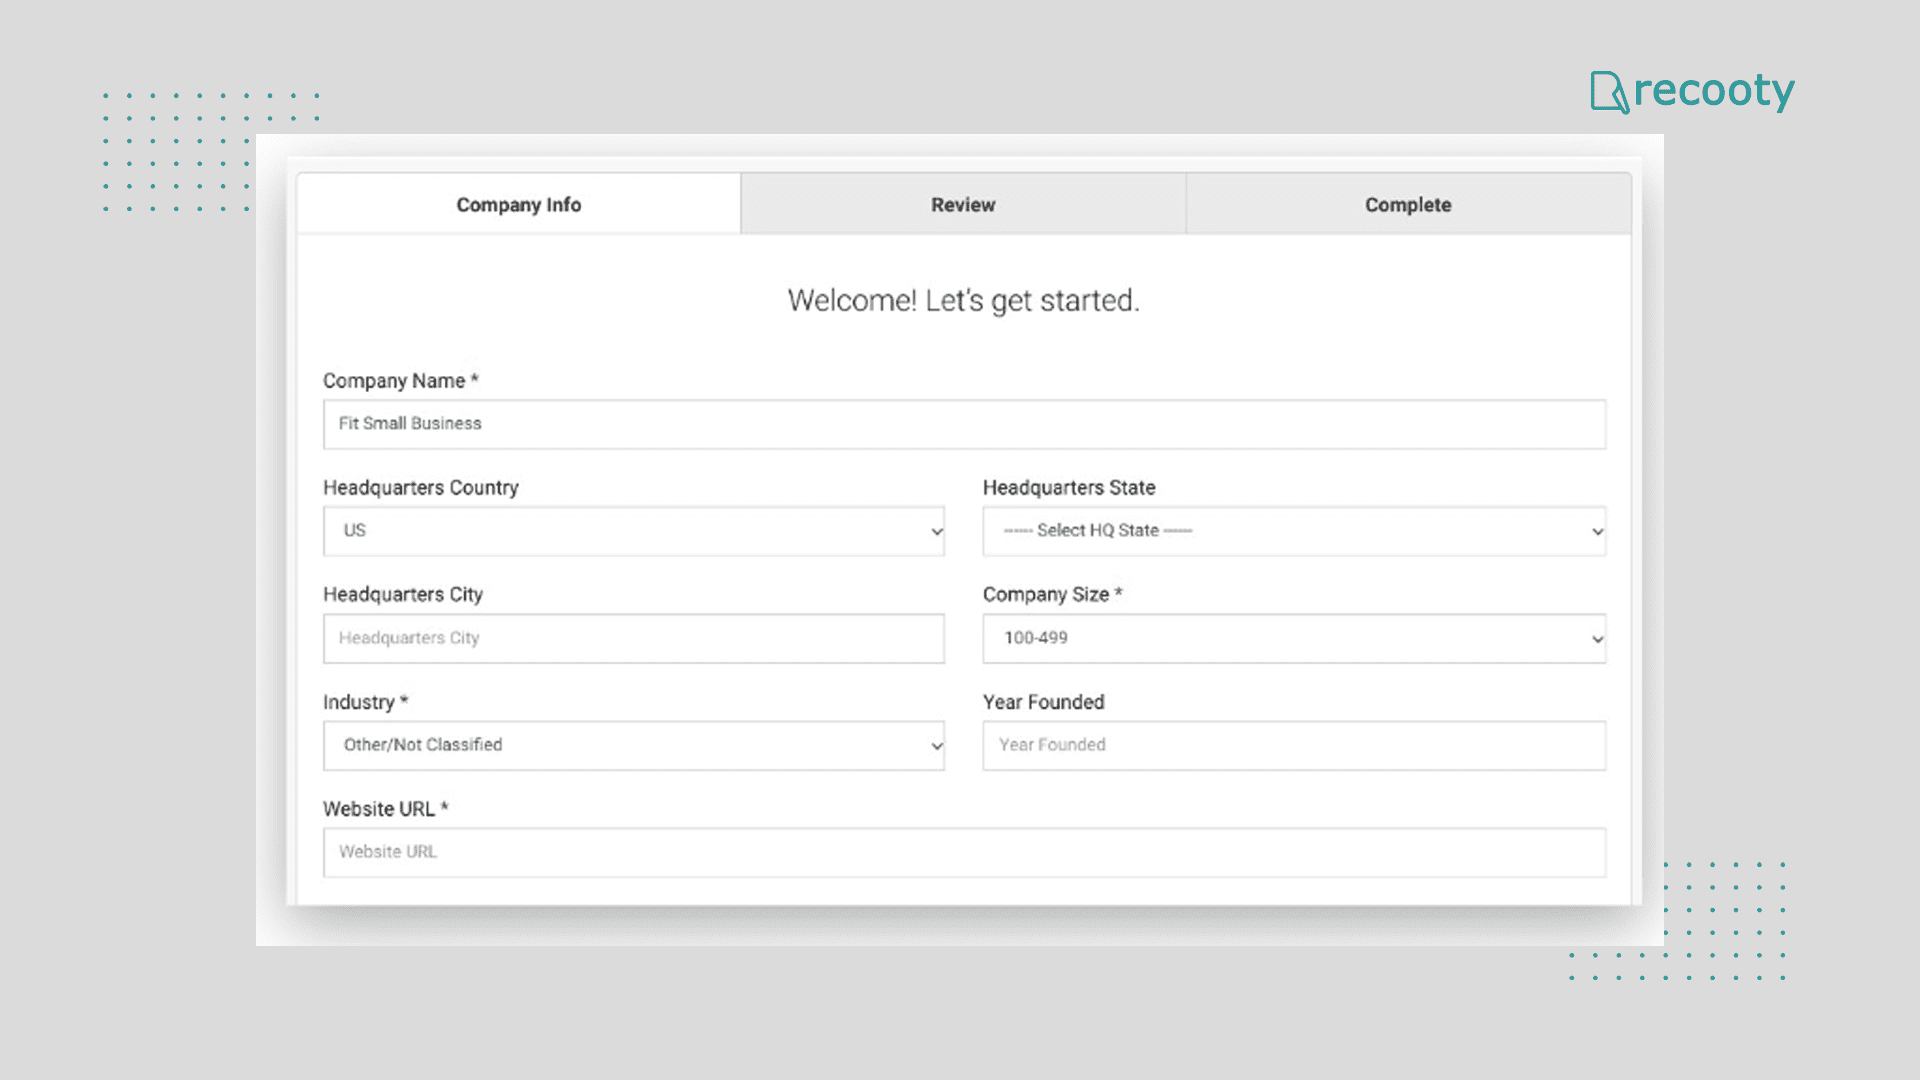Click the recooty wordmark text
Viewport: 1920px width, 1080px height.
coord(1714,90)
